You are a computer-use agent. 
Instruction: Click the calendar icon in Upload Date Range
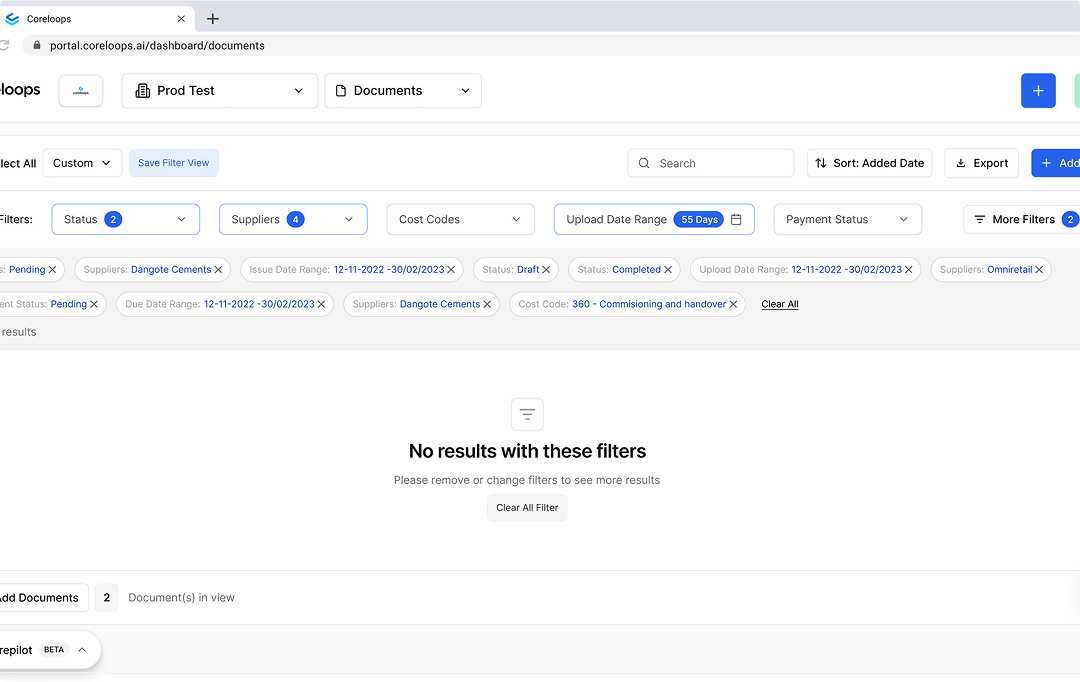736,219
